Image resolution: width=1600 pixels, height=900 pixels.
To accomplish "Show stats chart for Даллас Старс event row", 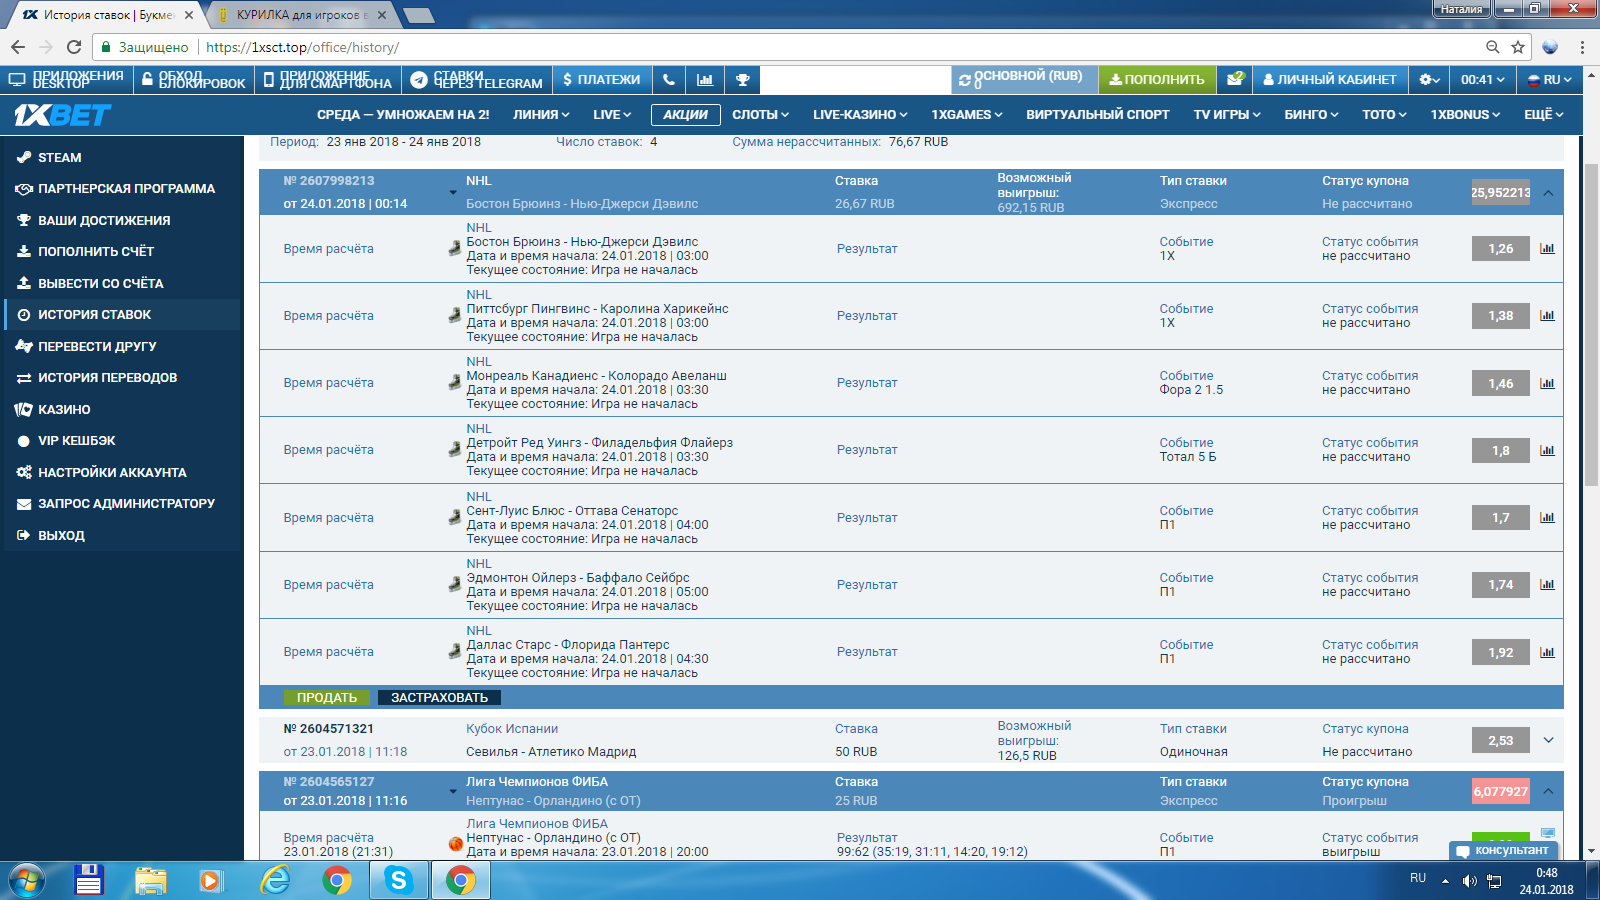I will click(x=1547, y=652).
